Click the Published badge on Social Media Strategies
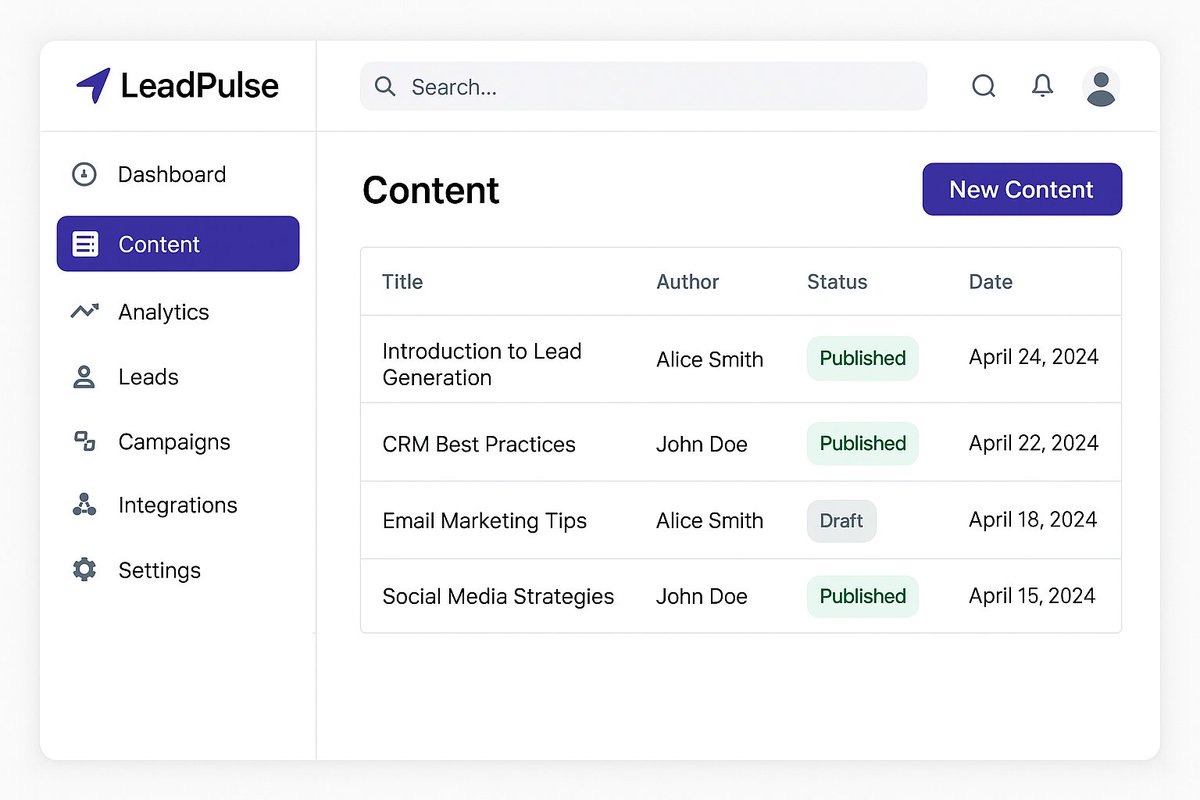 click(x=862, y=596)
